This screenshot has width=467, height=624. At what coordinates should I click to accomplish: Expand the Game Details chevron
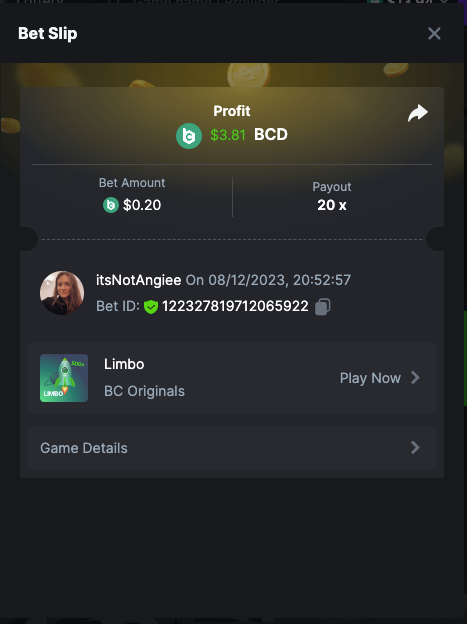[415, 448]
